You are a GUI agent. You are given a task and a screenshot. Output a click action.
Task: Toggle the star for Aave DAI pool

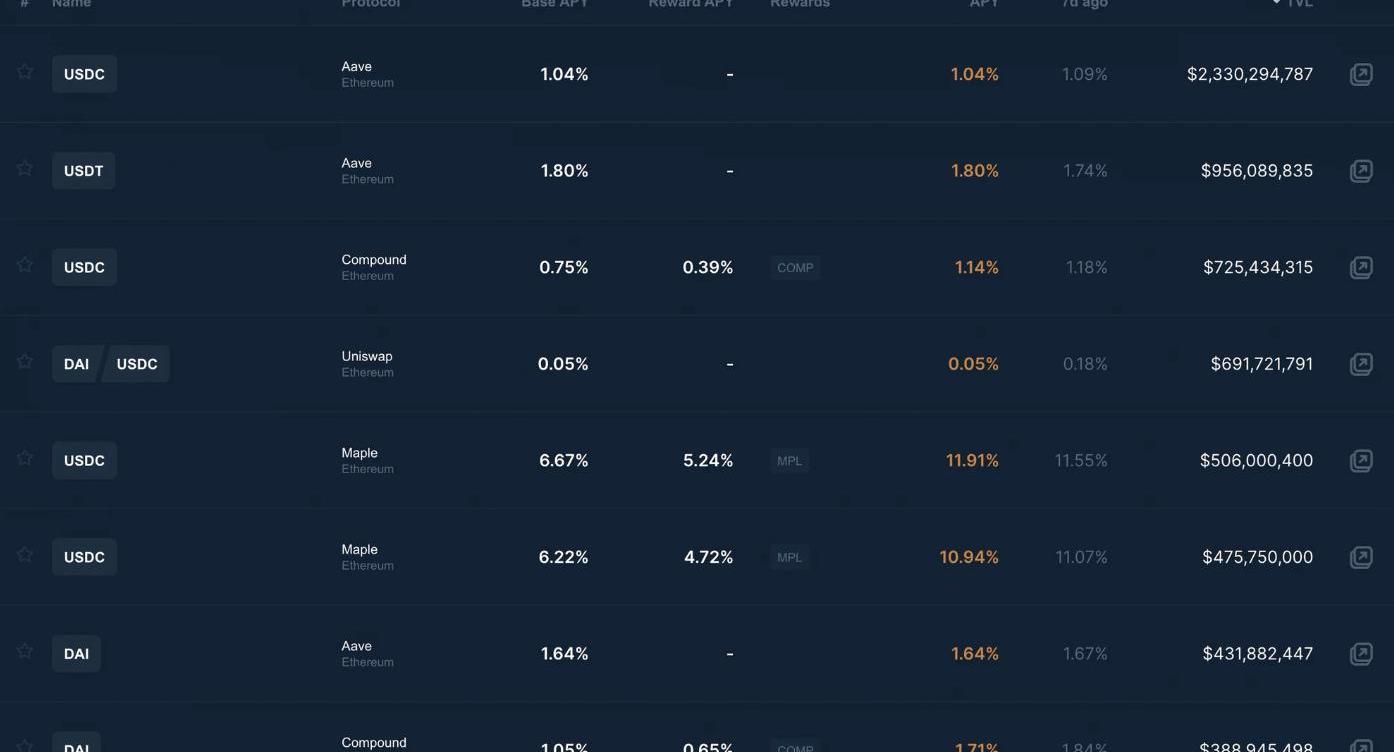point(25,651)
